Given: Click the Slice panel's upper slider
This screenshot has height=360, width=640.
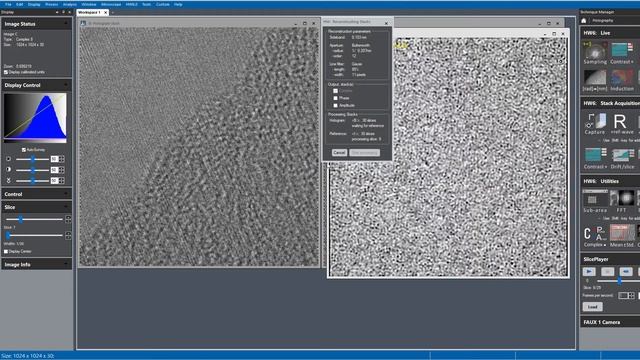Looking at the screenshot, I should point(34,219).
